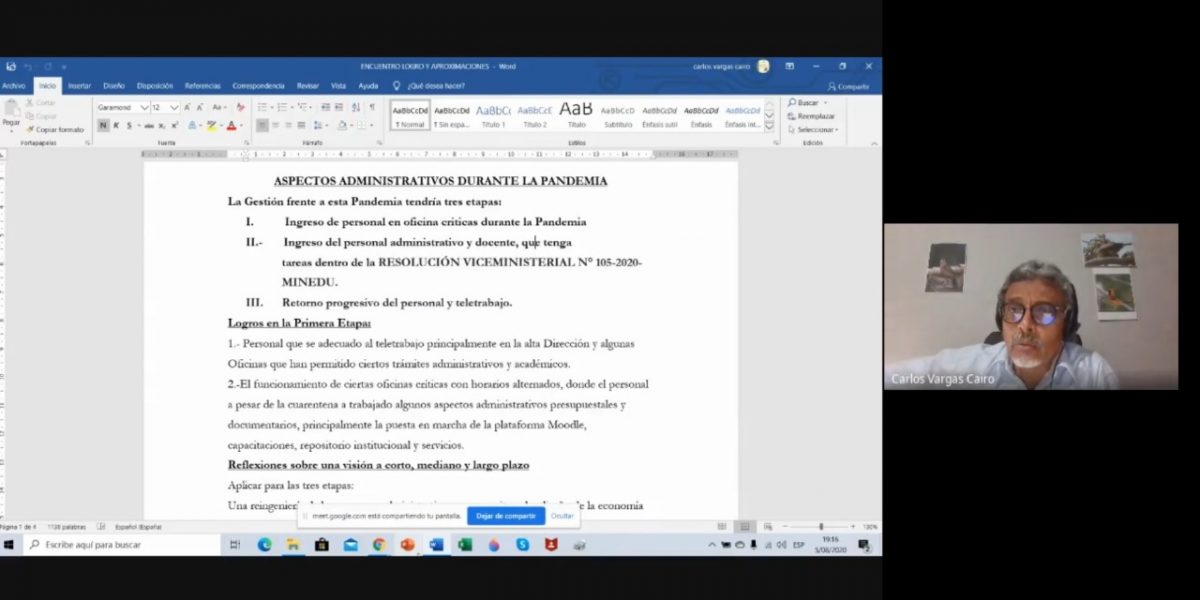Click the sort A-Z icon
This screenshot has height=600, width=1200.
pos(357,107)
